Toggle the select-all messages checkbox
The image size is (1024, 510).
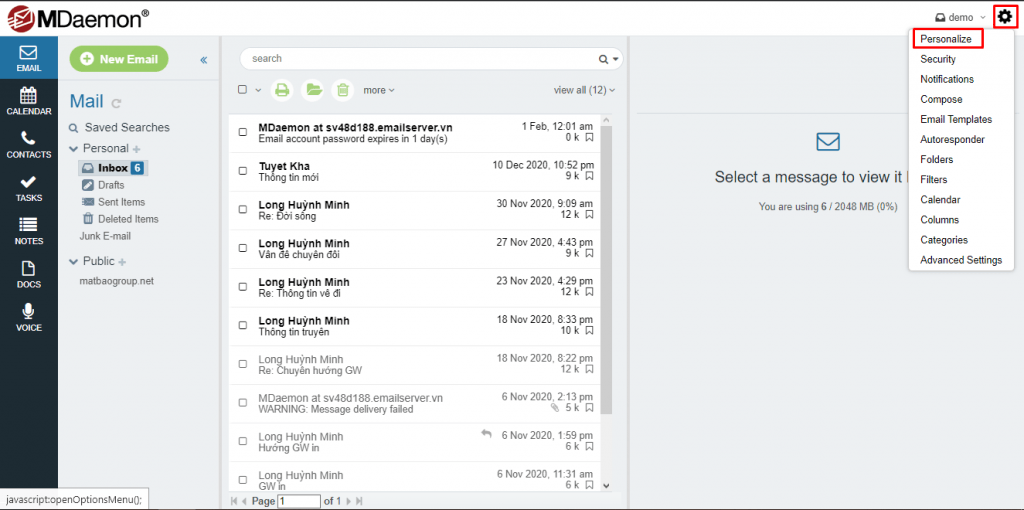coord(243,90)
